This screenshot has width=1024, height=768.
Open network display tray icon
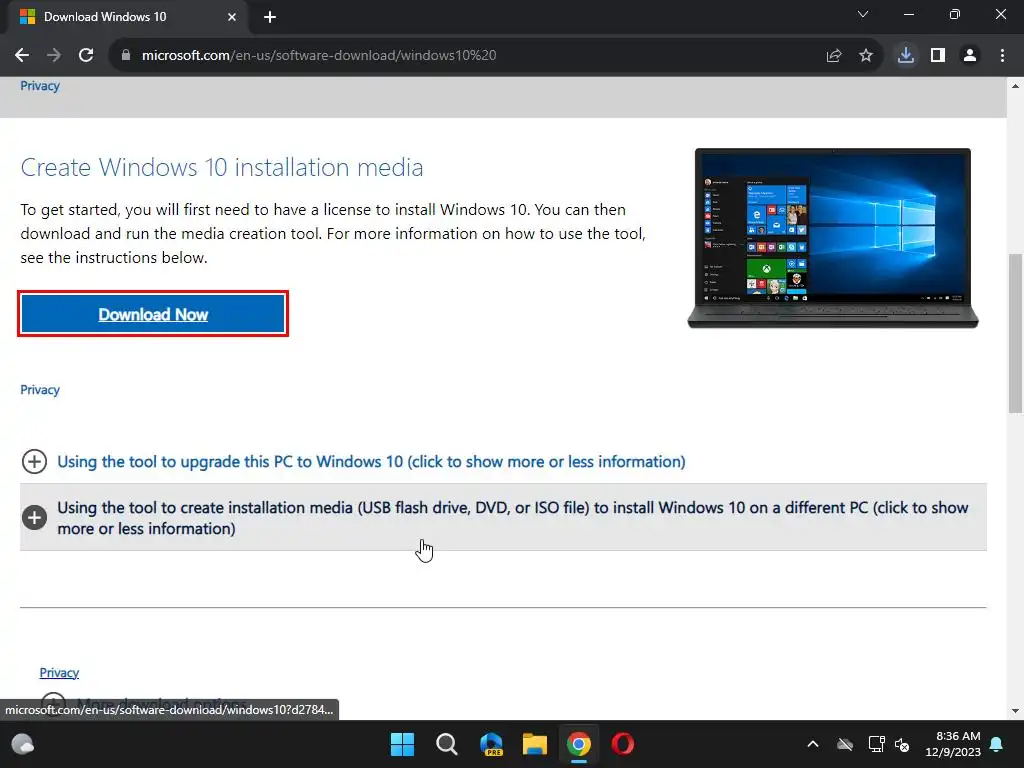pos(876,744)
